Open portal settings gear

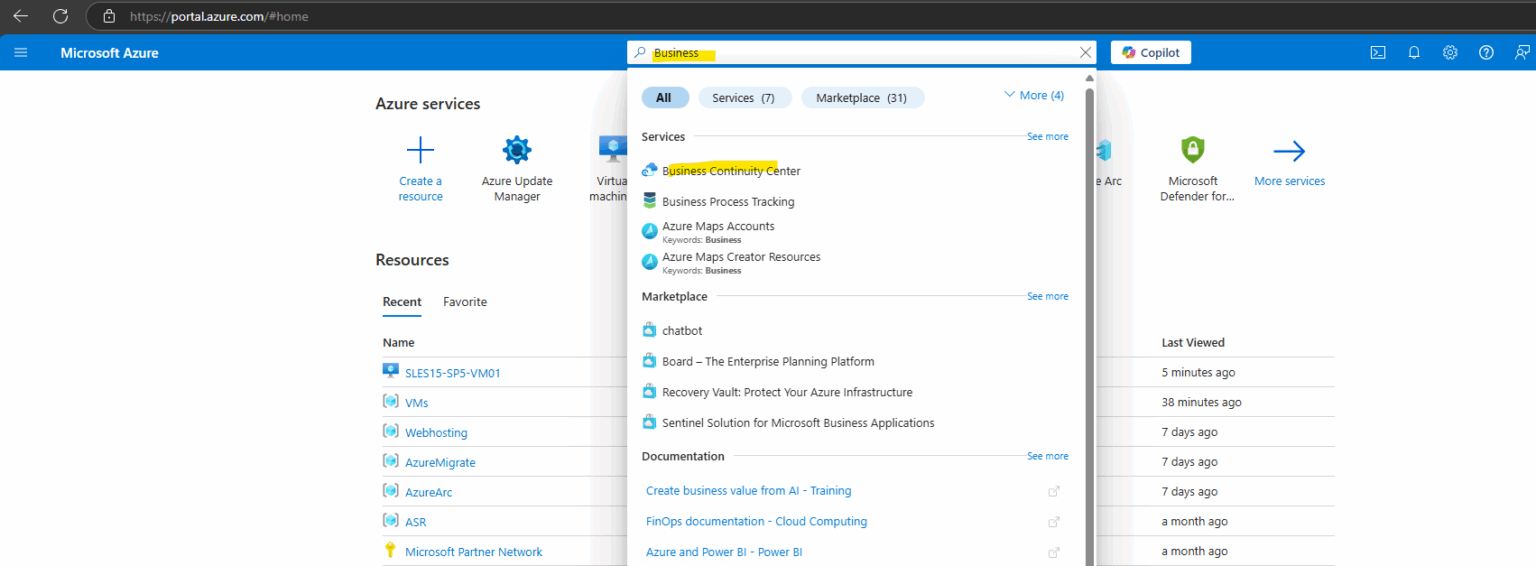[1450, 53]
